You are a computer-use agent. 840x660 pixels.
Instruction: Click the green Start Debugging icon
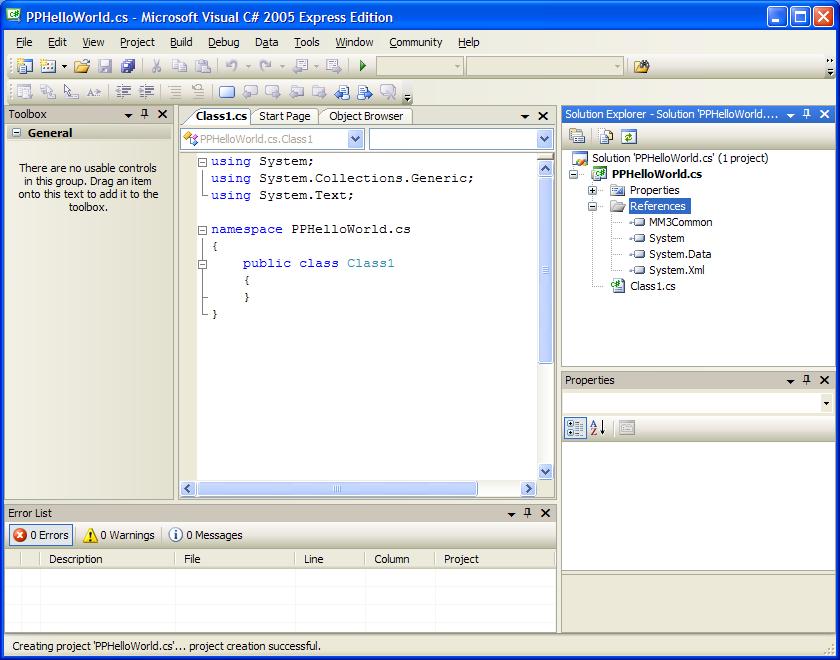tap(363, 66)
